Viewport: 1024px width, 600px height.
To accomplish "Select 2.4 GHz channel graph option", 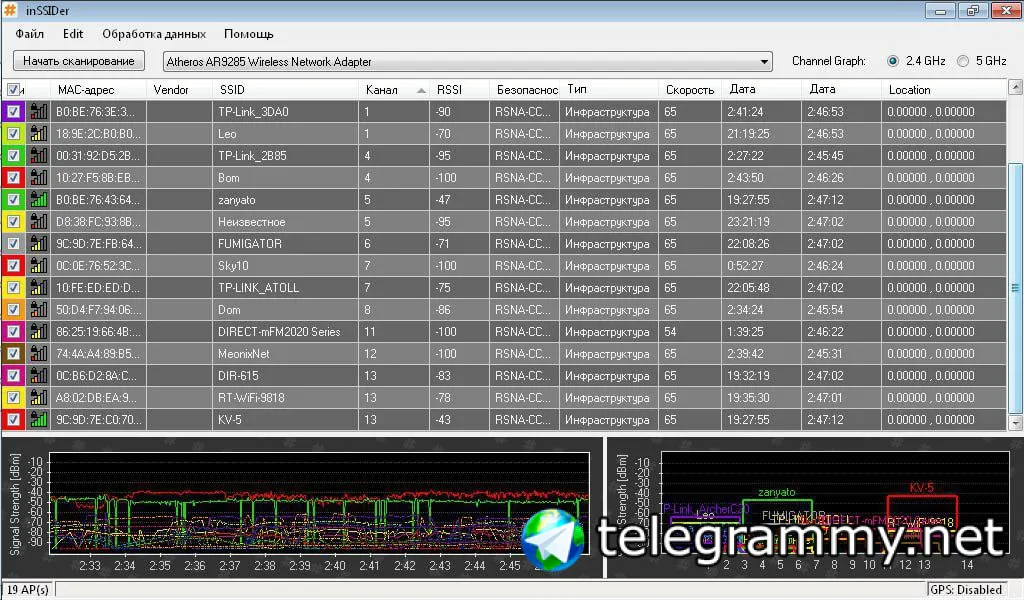I will [x=893, y=61].
